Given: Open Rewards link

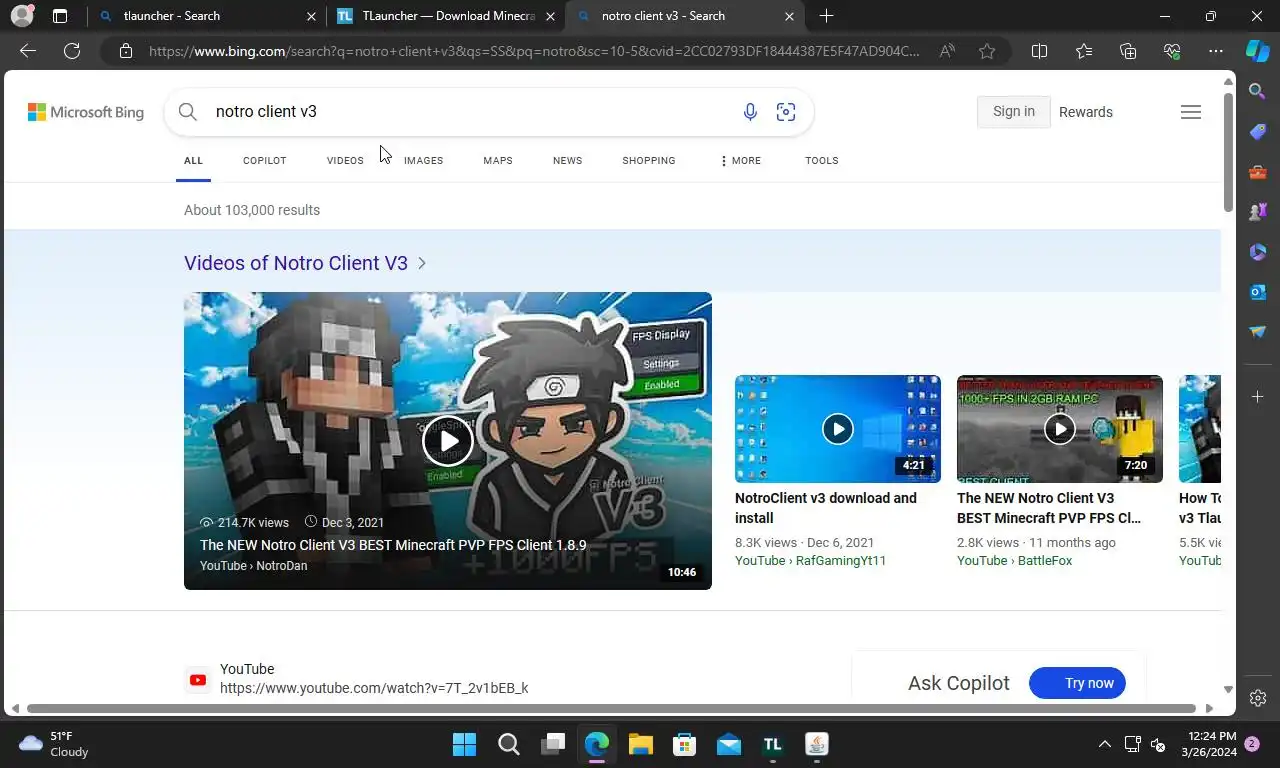Looking at the screenshot, I should pyautogui.click(x=1086, y=112).
